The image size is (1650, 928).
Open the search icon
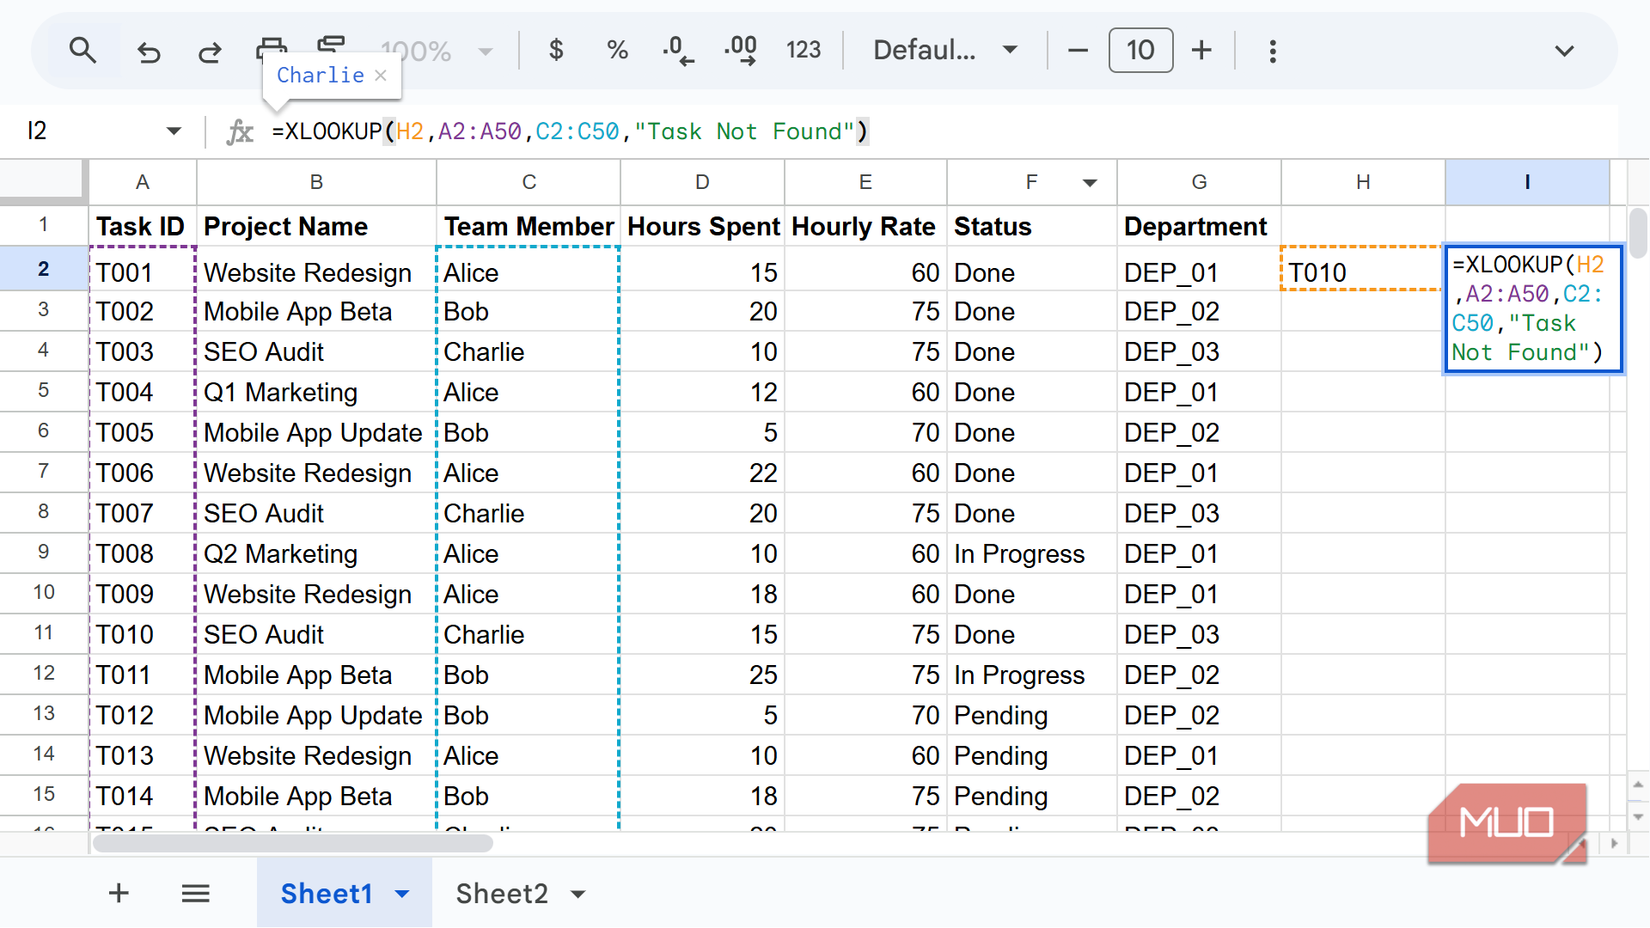click(x=83, y=50)
